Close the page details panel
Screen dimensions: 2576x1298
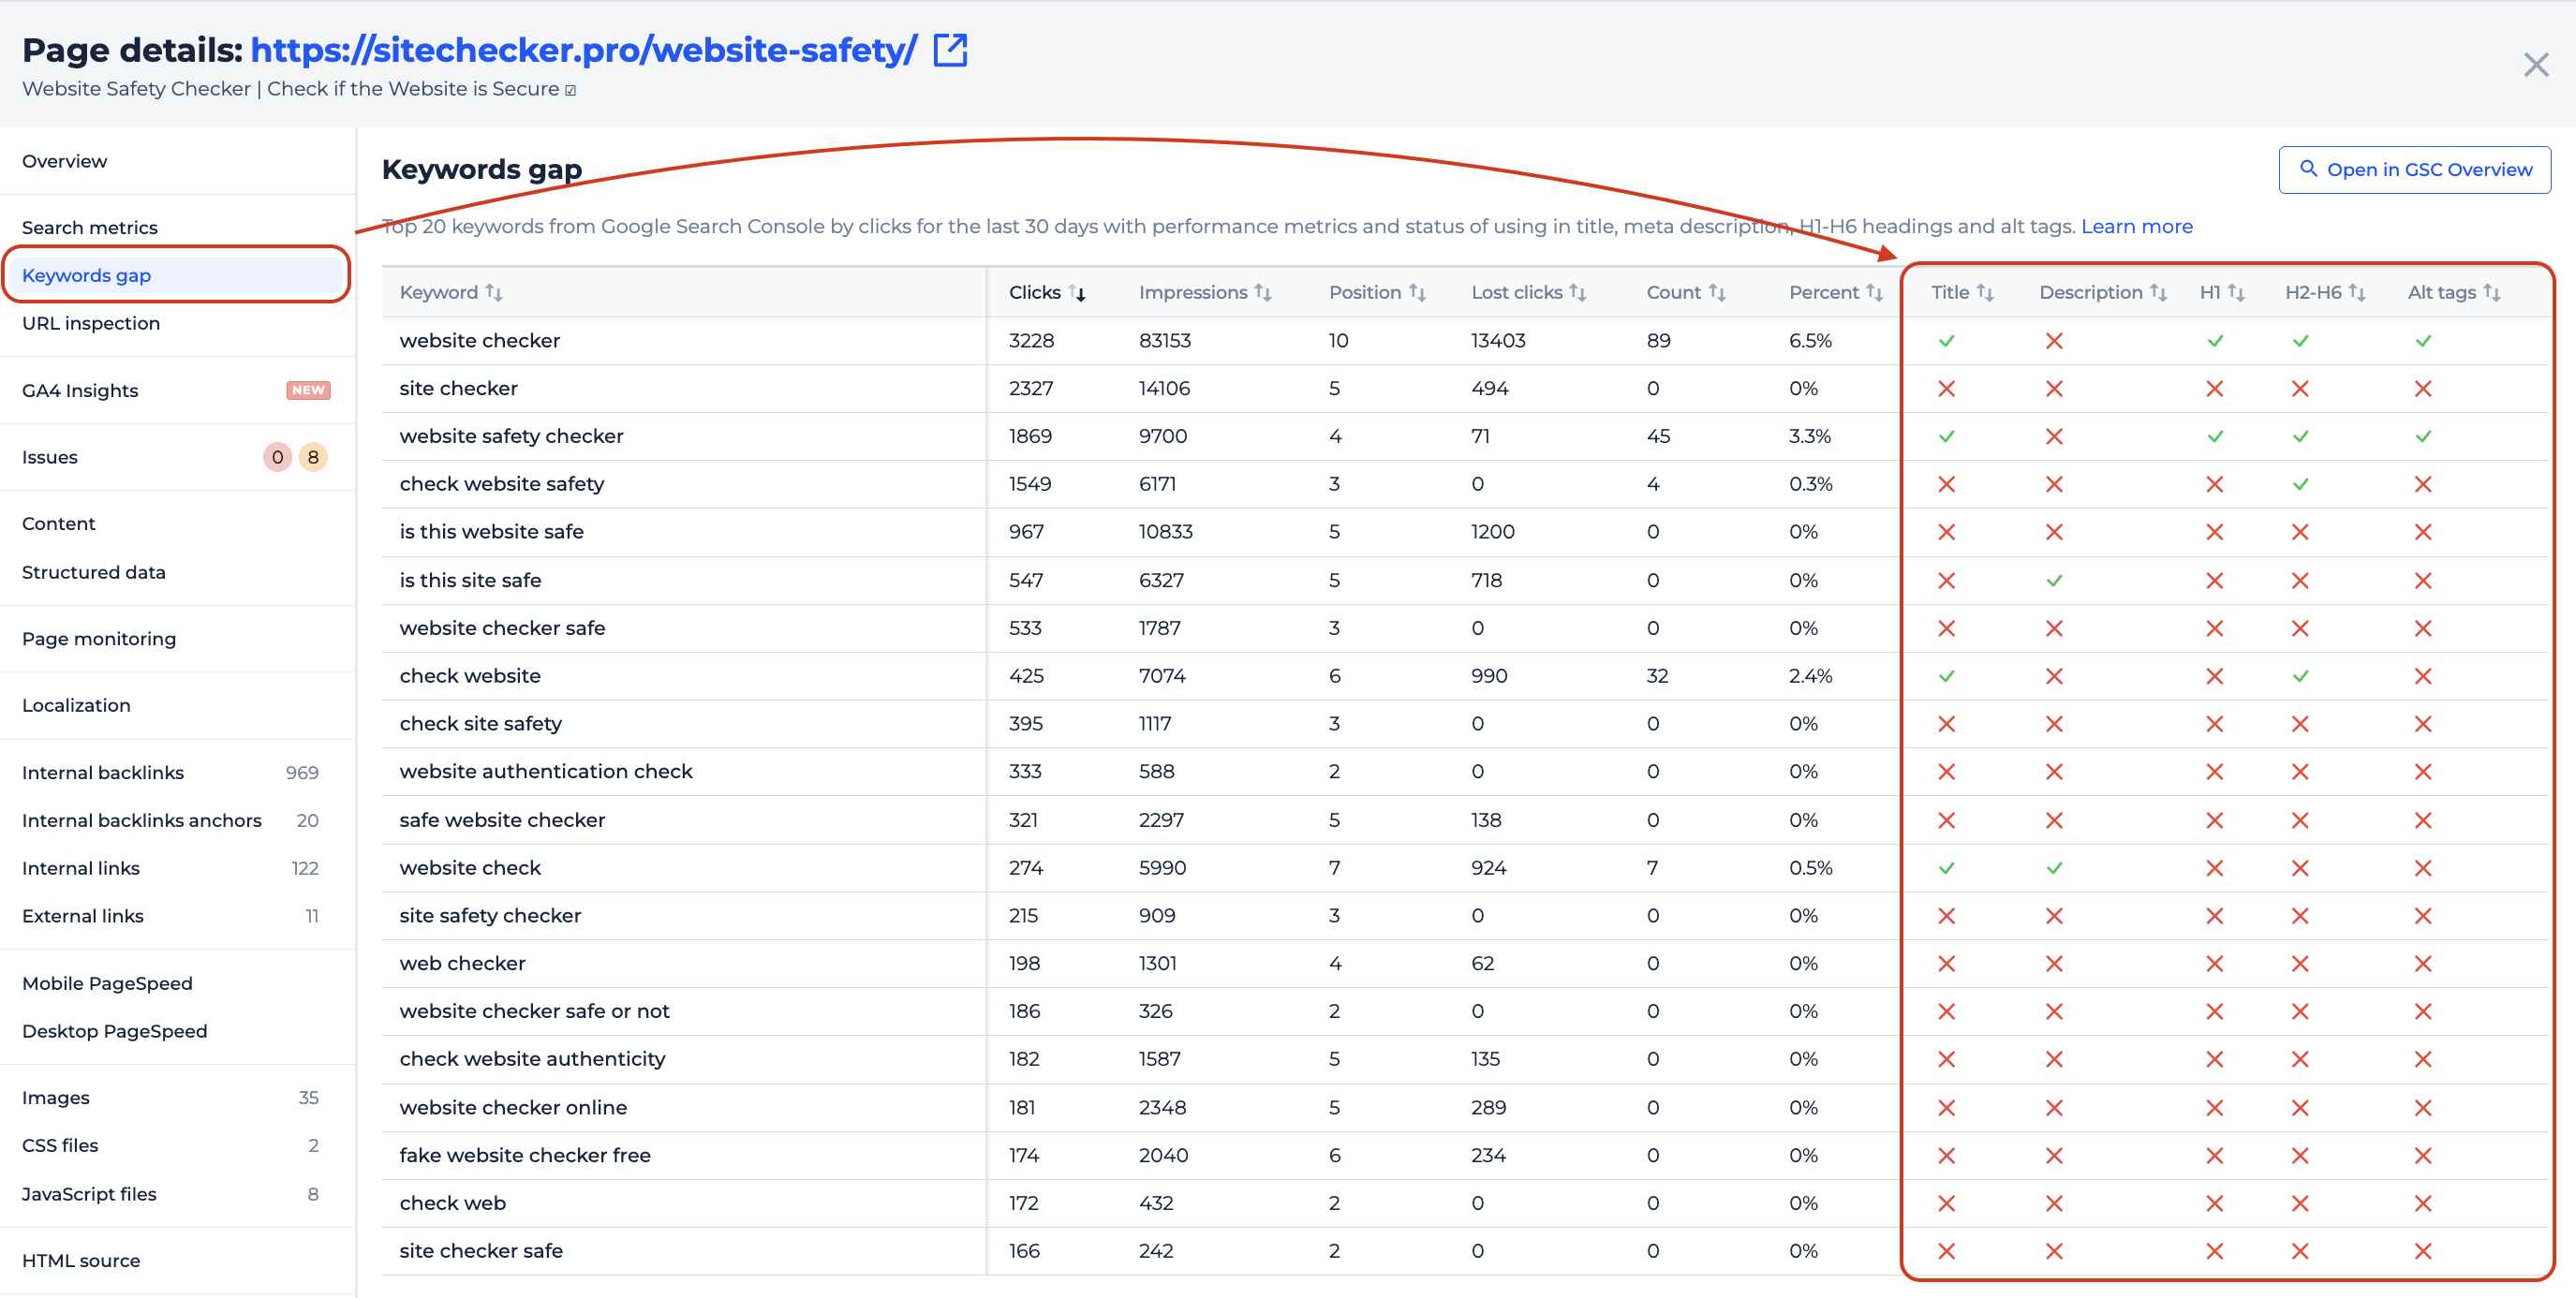(2535, 66)
